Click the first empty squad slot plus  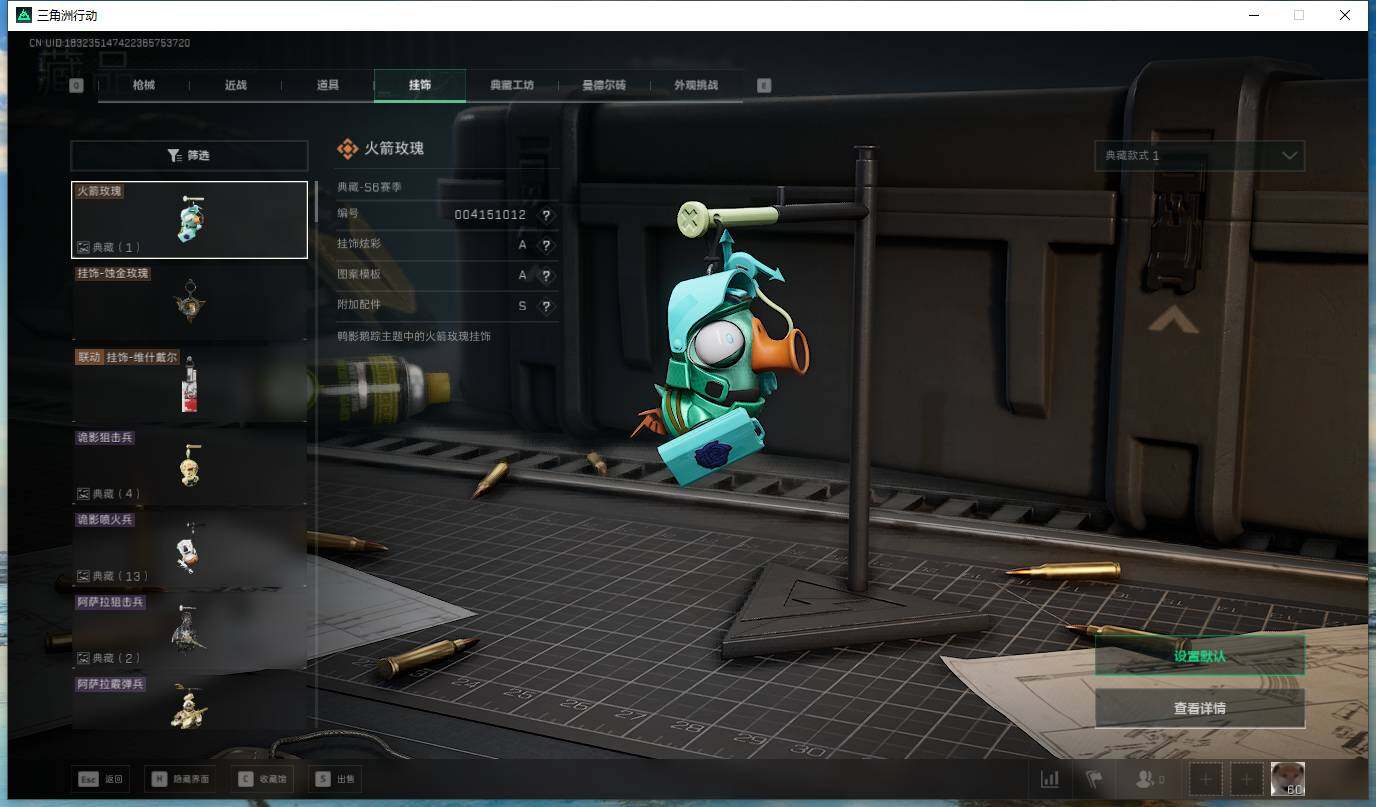[1206, 779]
